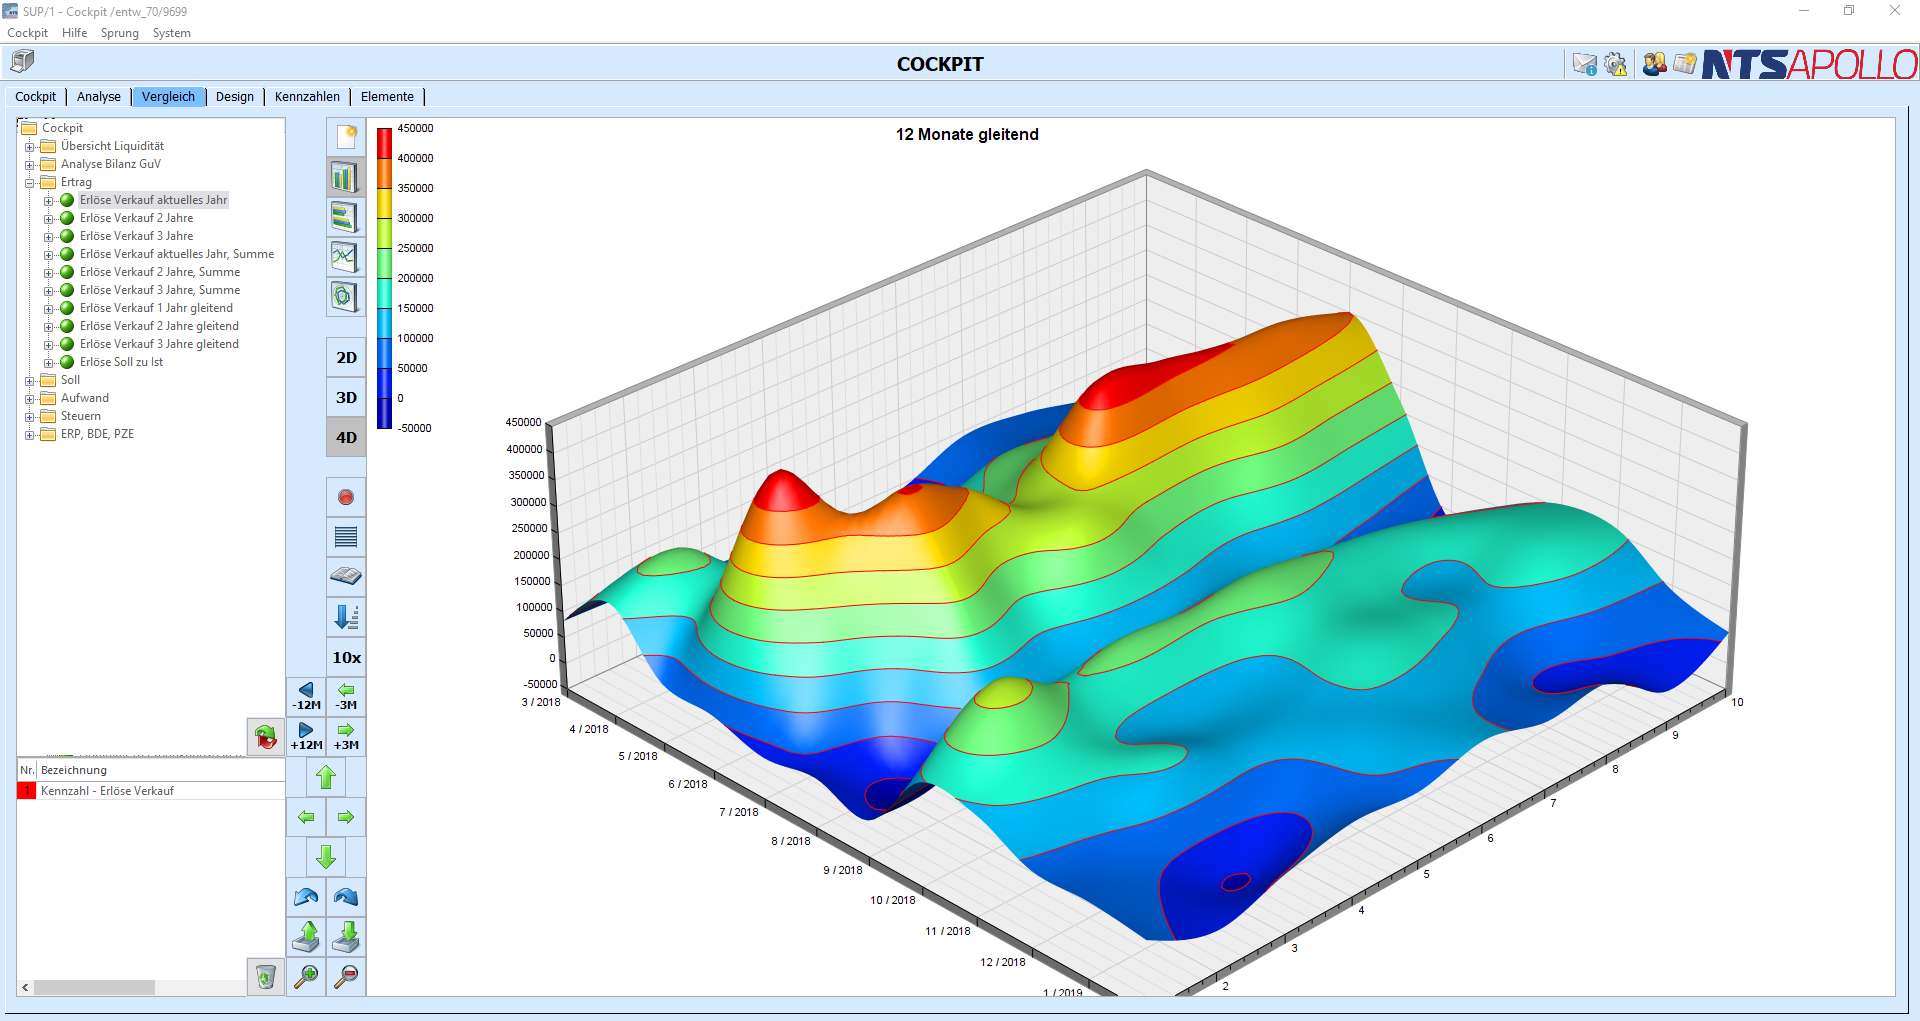Zoom out with the minus magnifier
Image resolution: width=1920 pixels, height=1021 pixels.
[346, 976]
